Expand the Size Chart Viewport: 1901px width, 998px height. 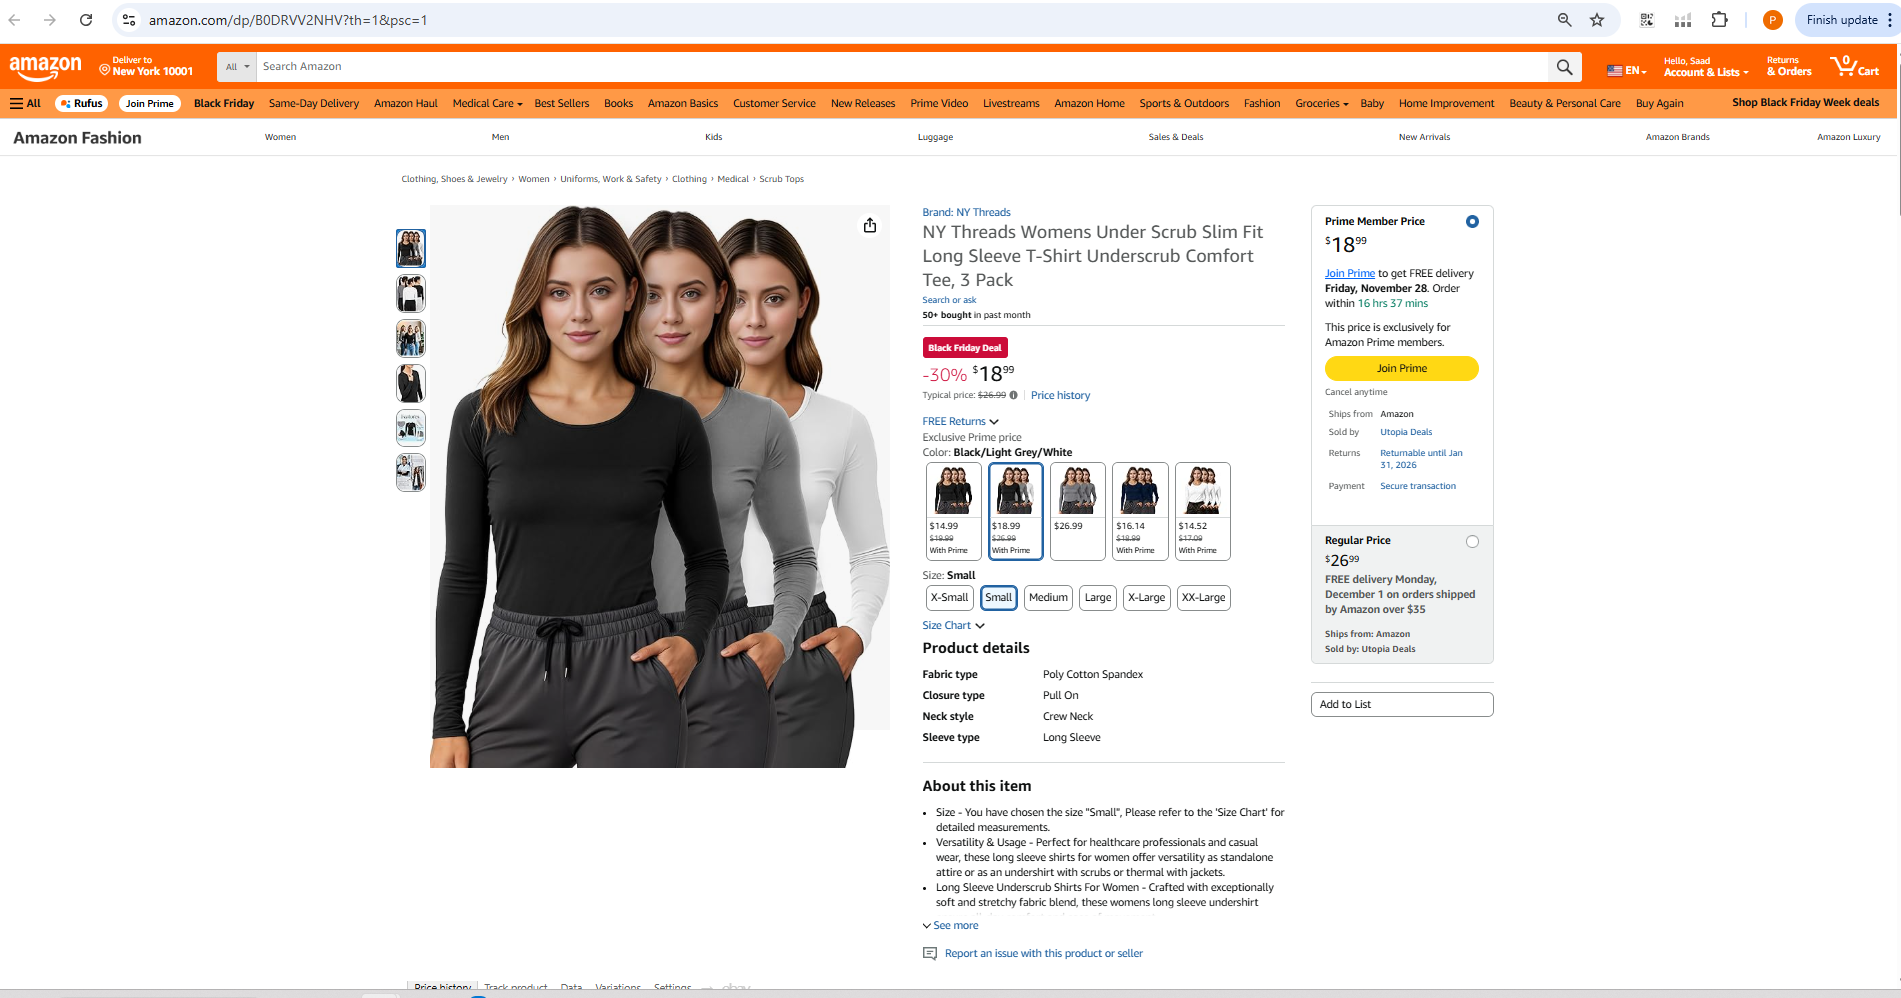(x=953, y=626)
